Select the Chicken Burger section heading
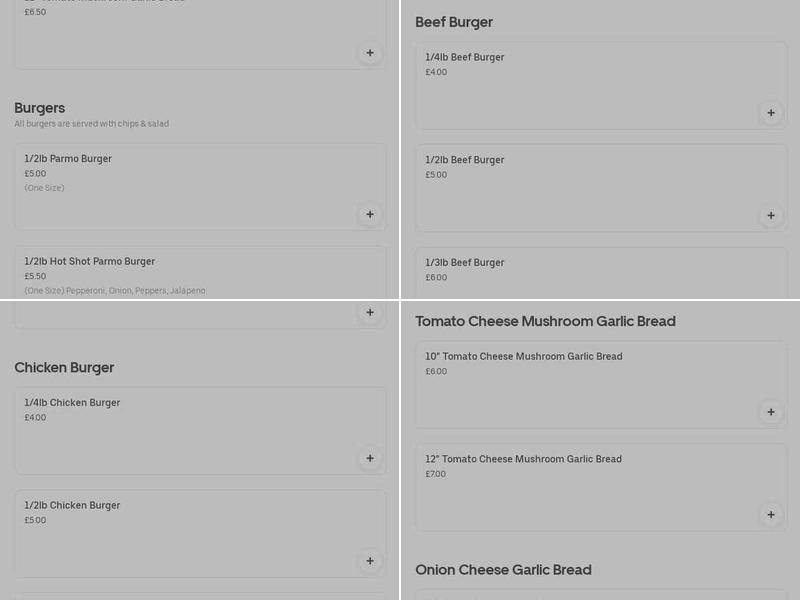 coord(63,367)
